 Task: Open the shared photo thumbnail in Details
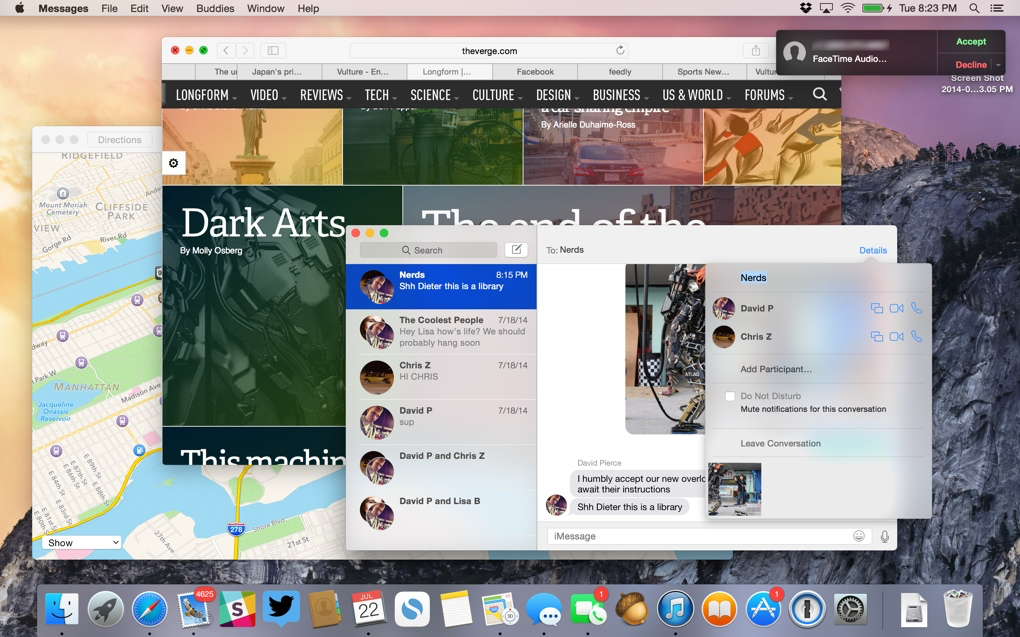(x=734, y=489)
